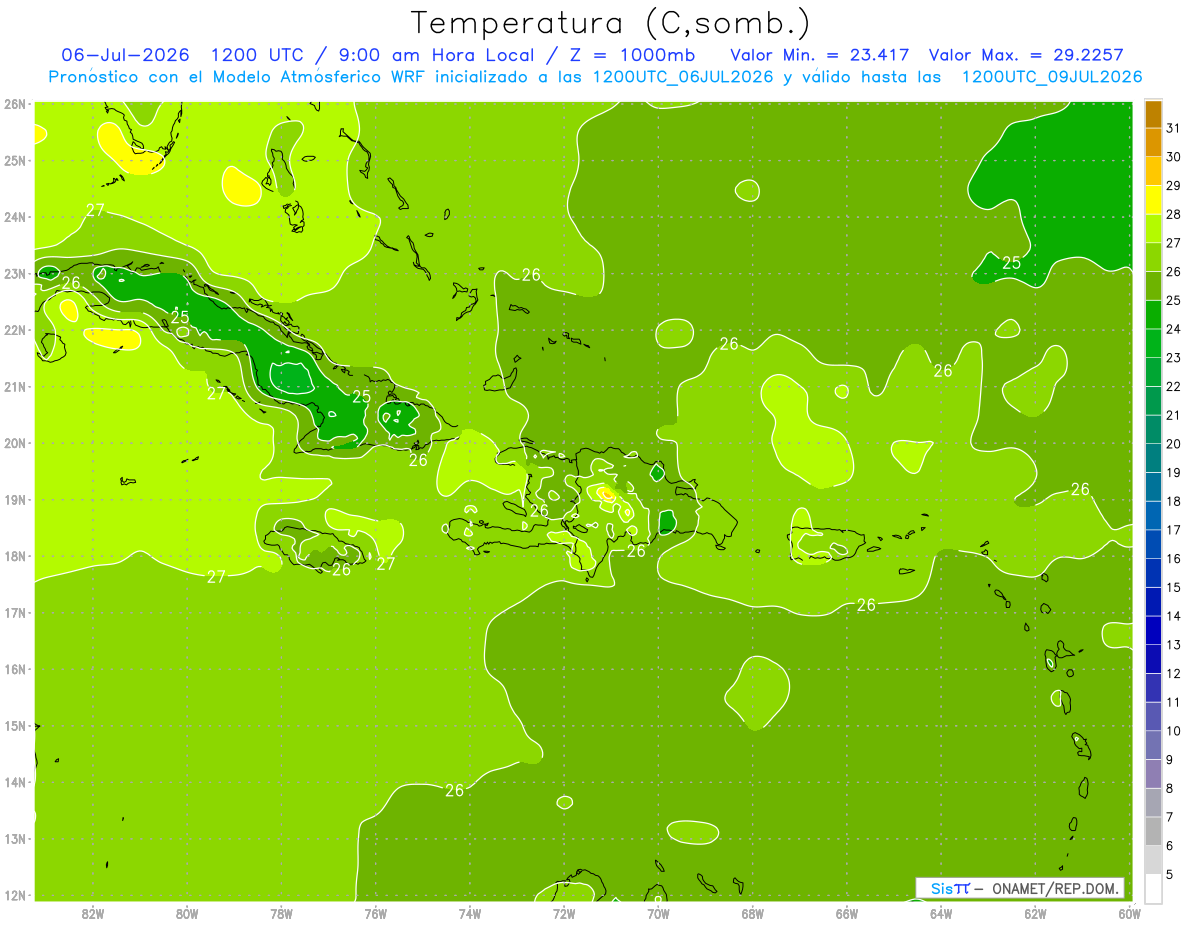Click the '21N' latitude axis label
Image resolution: width=1200 pixels, height=927 pixels.
pos(14,387)
